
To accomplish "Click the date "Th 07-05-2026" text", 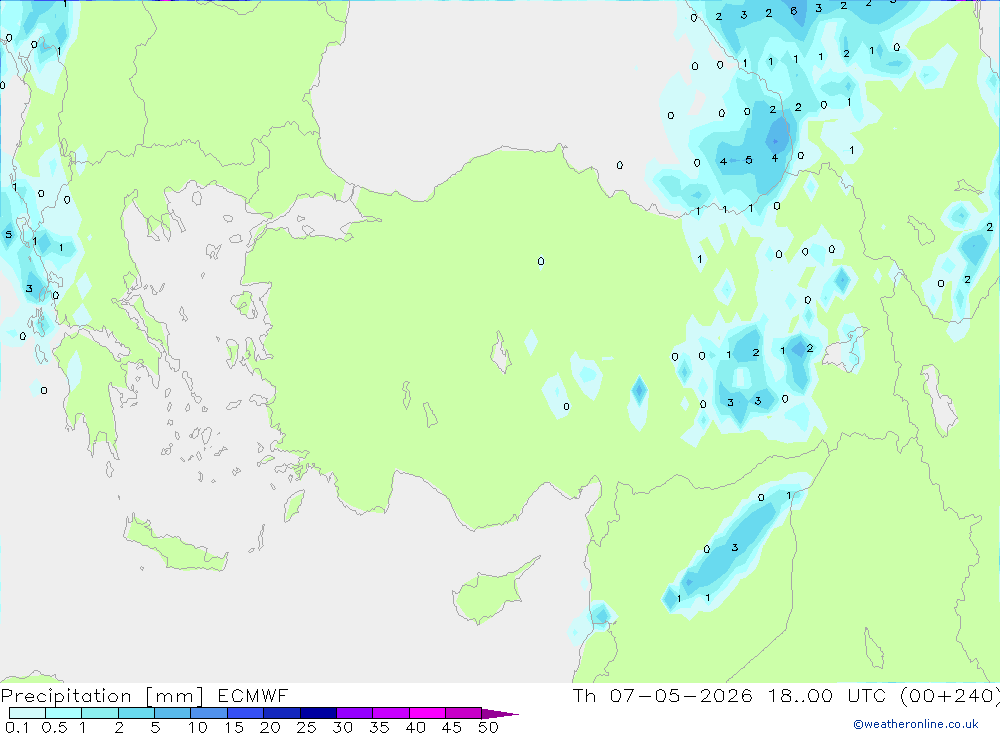I will tap(662, 695).
